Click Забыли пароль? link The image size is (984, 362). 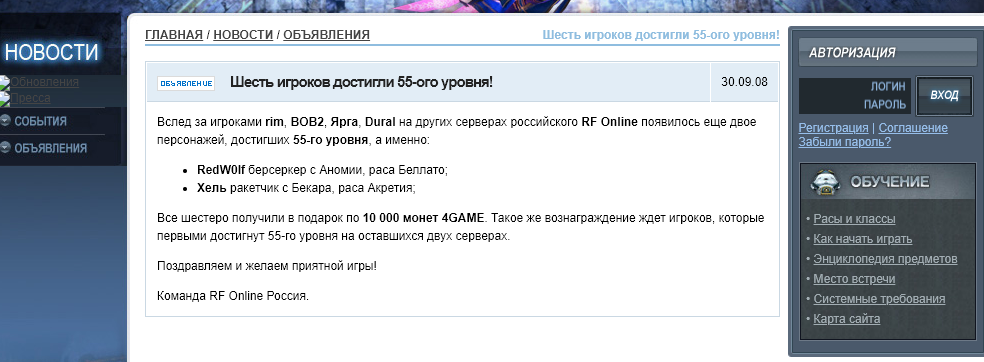click(x=845, y=142)
